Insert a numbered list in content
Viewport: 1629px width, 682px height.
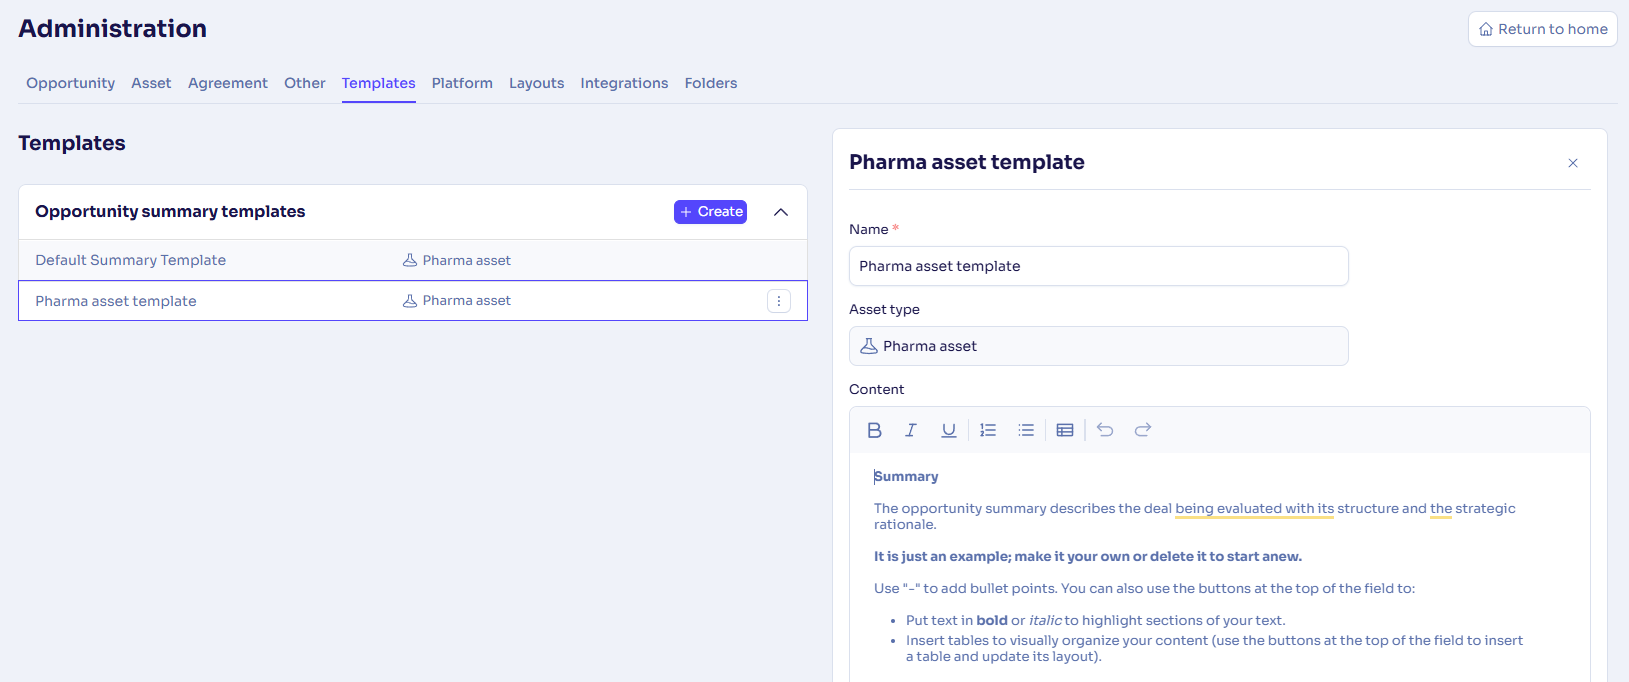point(988,430)
